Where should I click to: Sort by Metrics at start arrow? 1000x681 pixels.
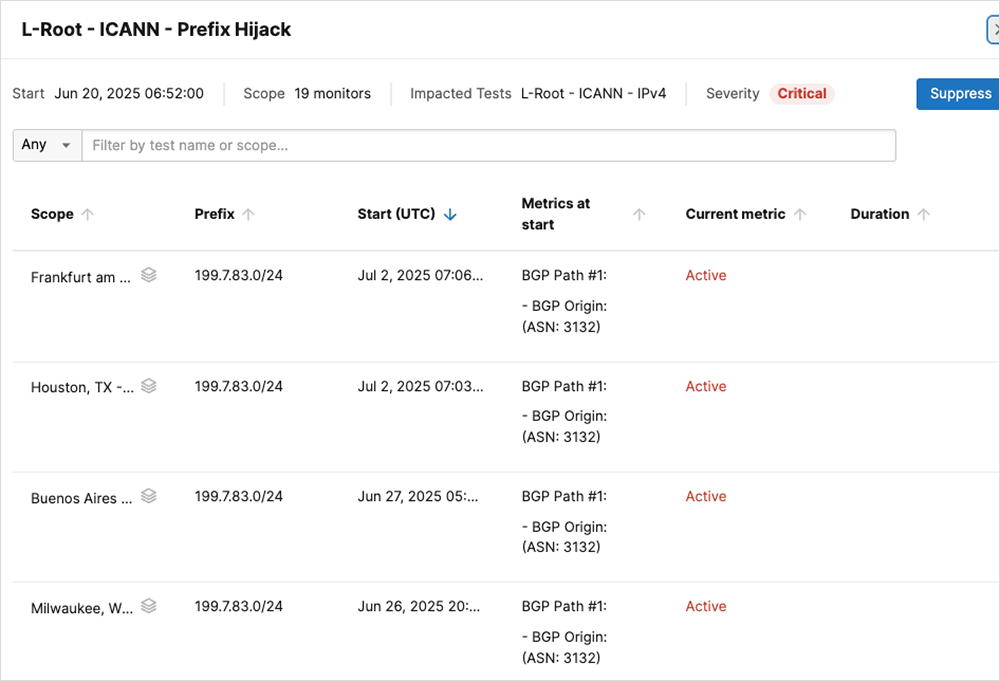pyautogui.click(x=639, y=214)
